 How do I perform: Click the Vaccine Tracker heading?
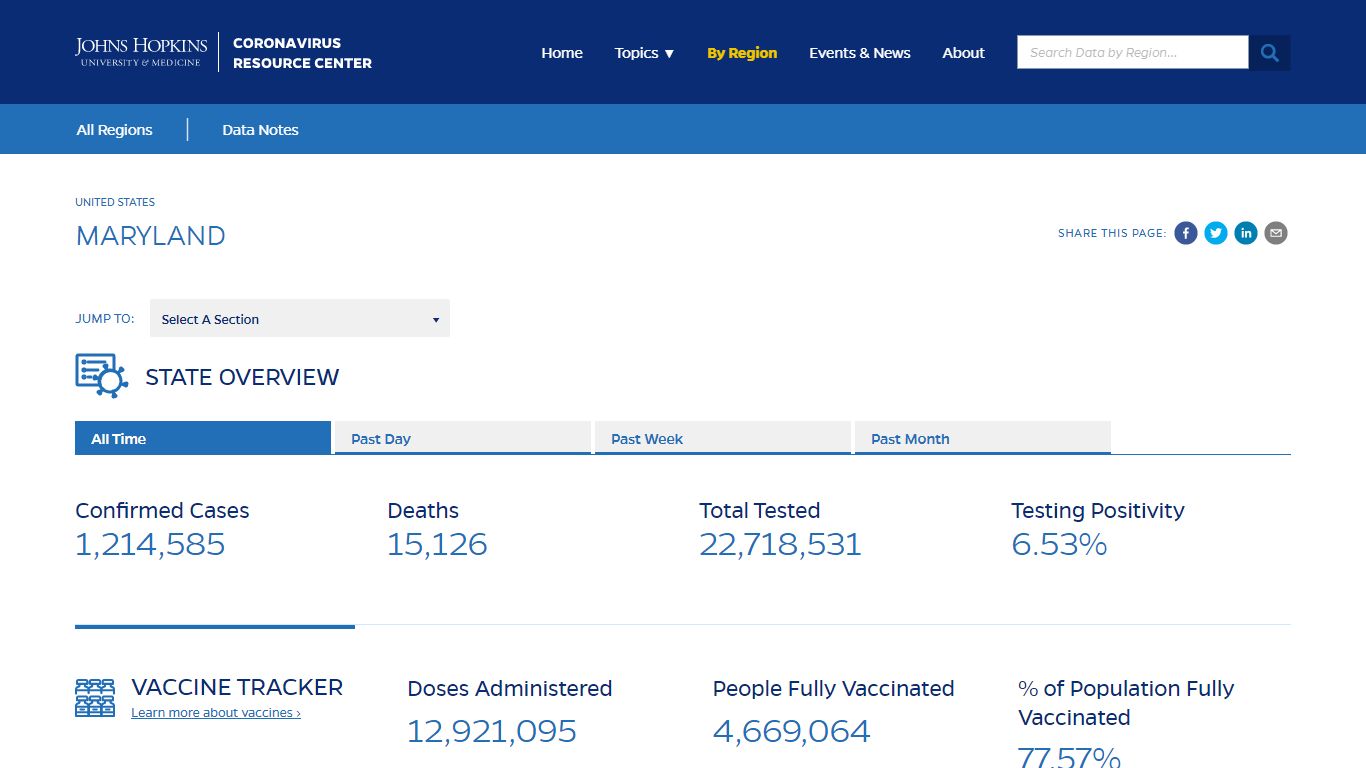[x=237, y=688]
